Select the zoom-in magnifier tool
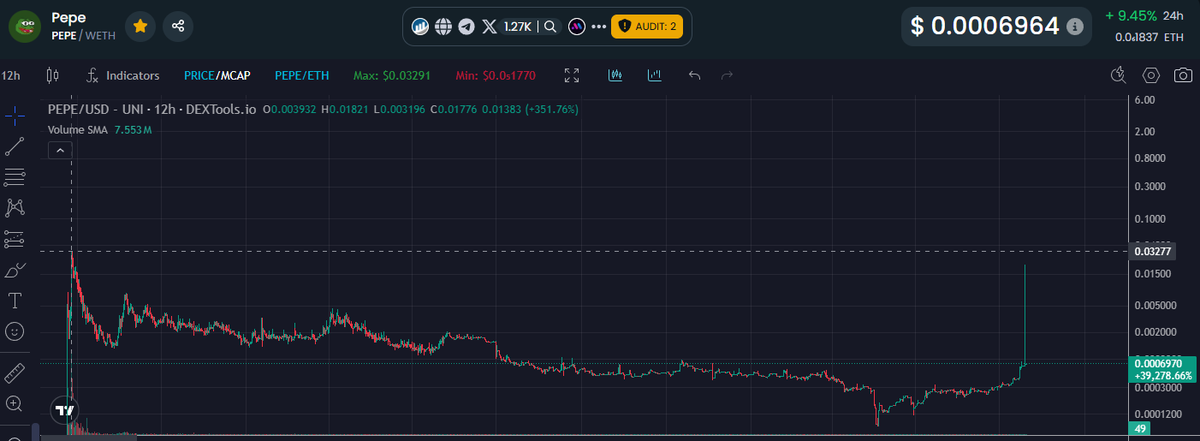The height and width of the screenshot is (441, 1200). click(15, 404)
